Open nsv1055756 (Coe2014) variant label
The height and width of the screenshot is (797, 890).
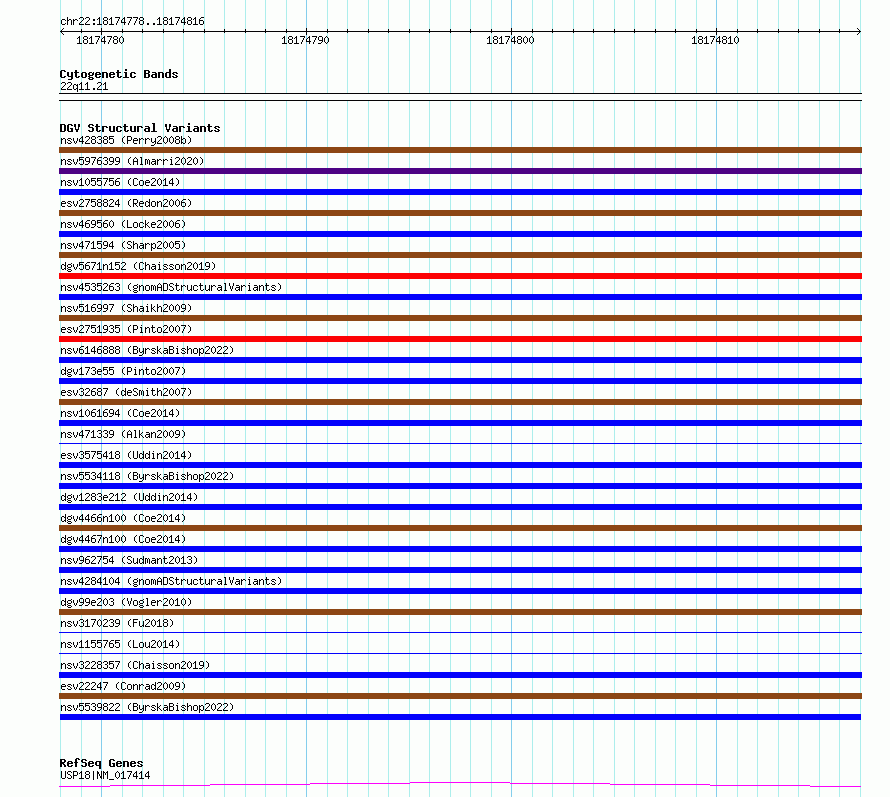coord(120,182)
